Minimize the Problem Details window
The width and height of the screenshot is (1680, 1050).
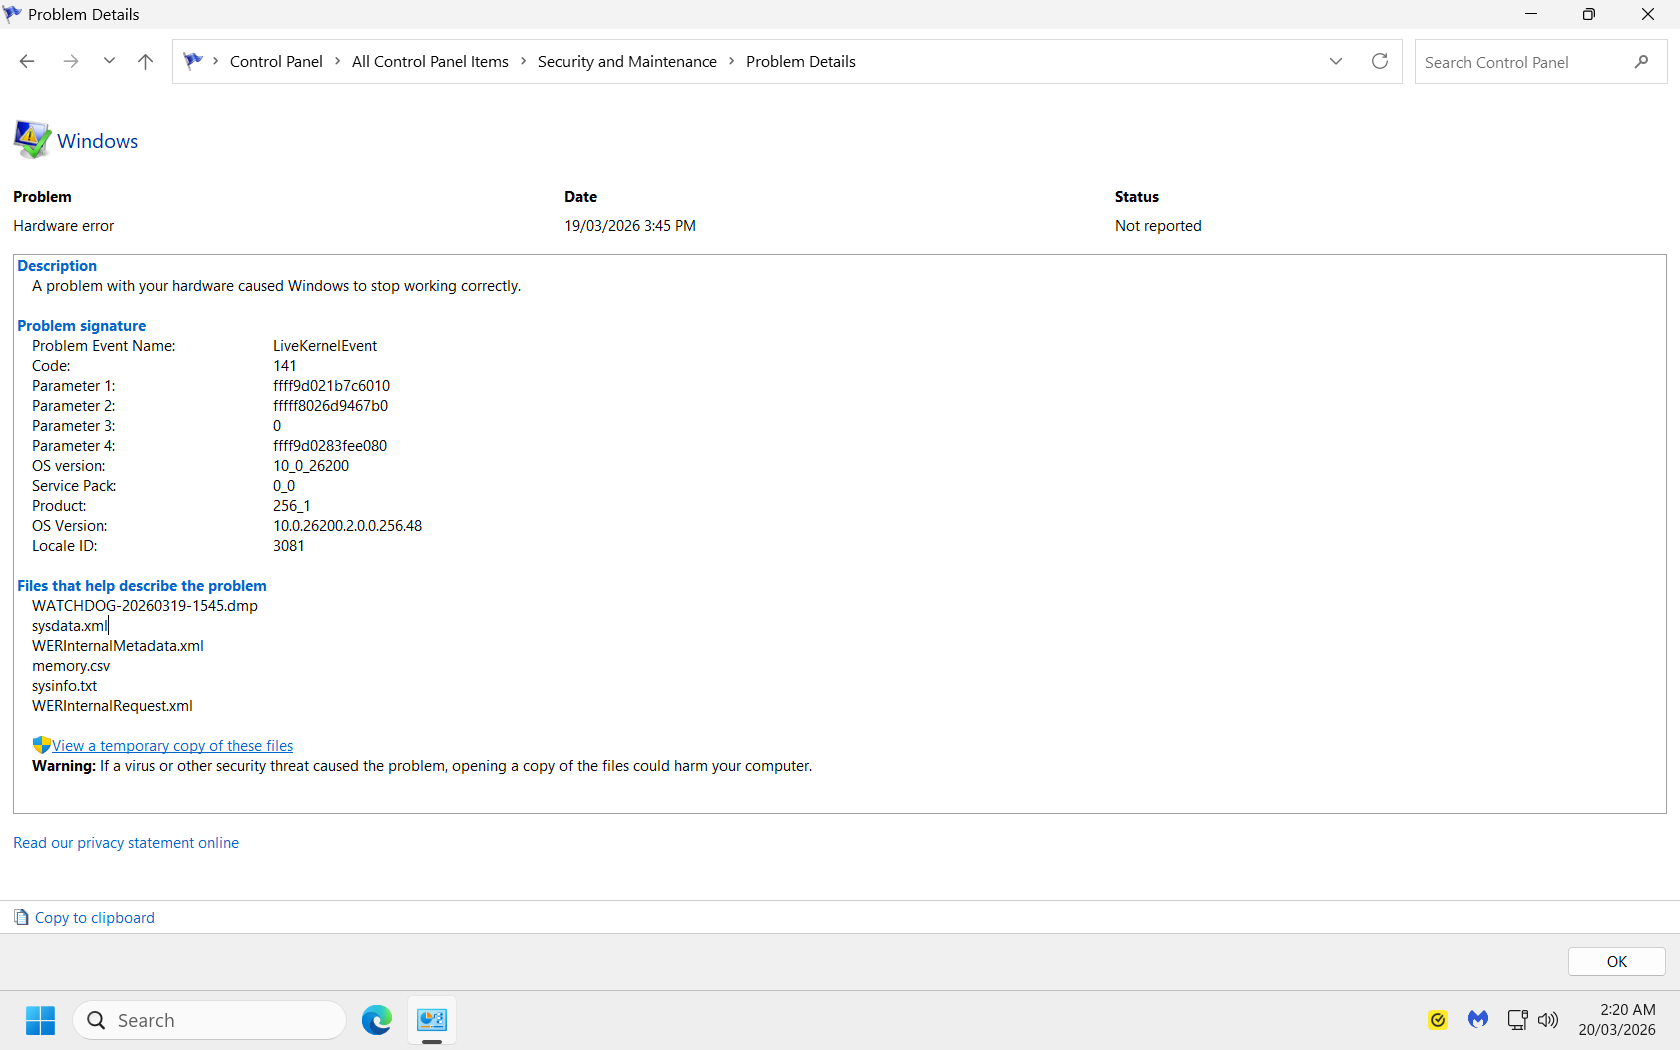click(1531, 14)
